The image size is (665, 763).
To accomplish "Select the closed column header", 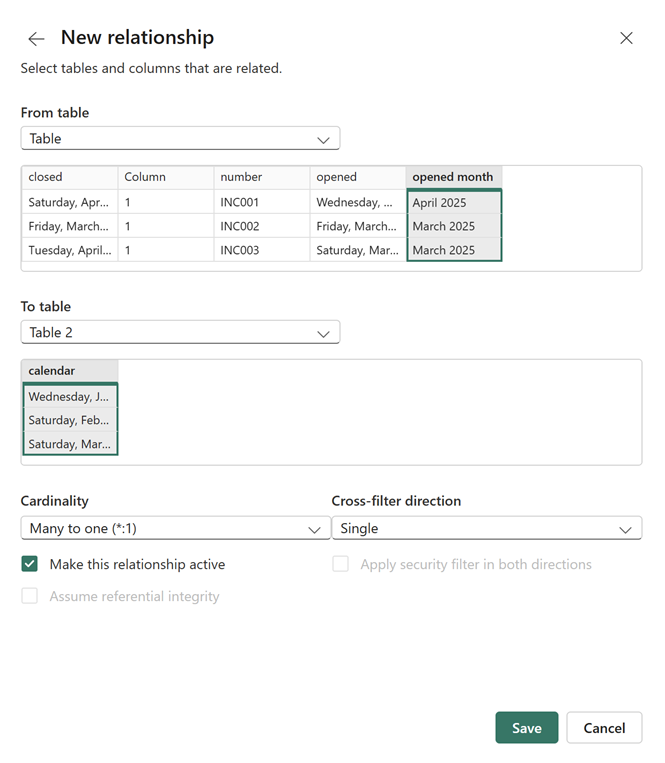I will (69, 177).
